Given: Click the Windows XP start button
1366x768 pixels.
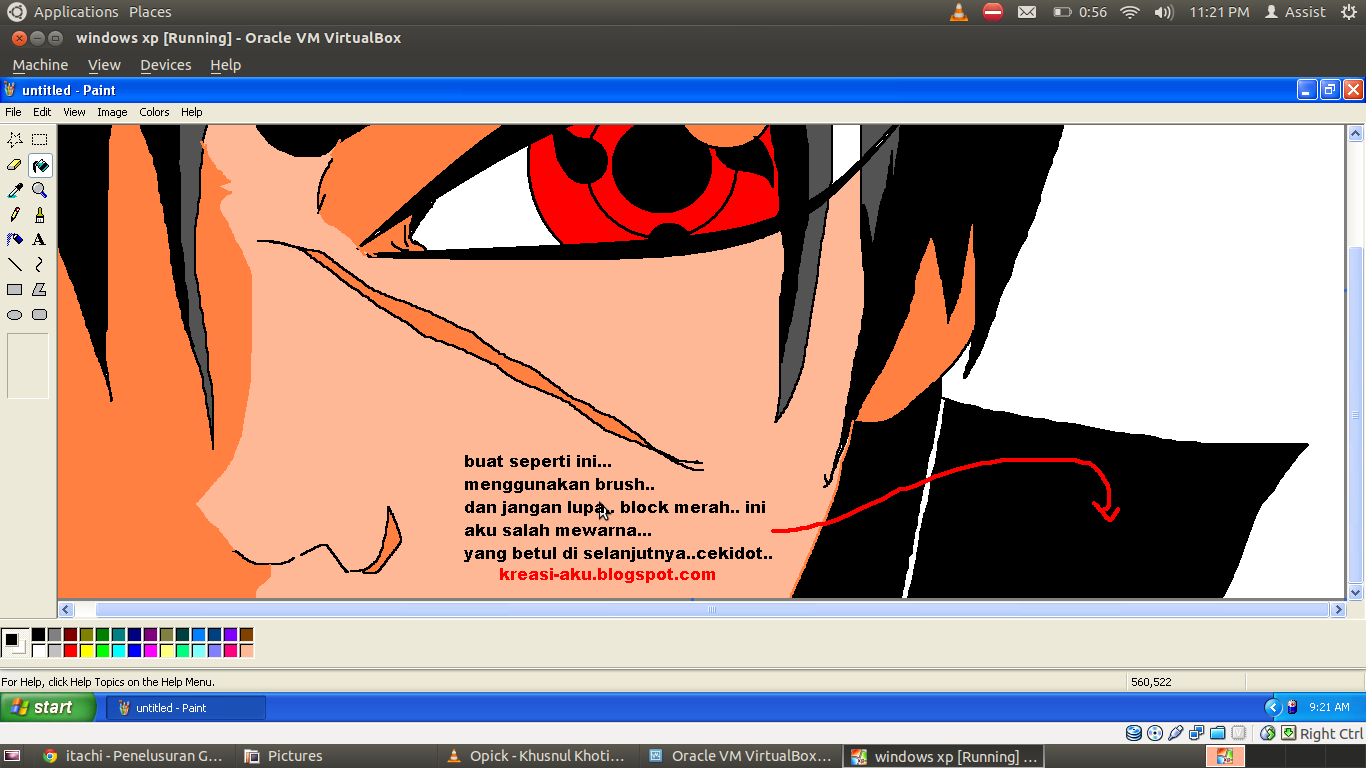Looking at the screenshot, I should coord(48,707).
